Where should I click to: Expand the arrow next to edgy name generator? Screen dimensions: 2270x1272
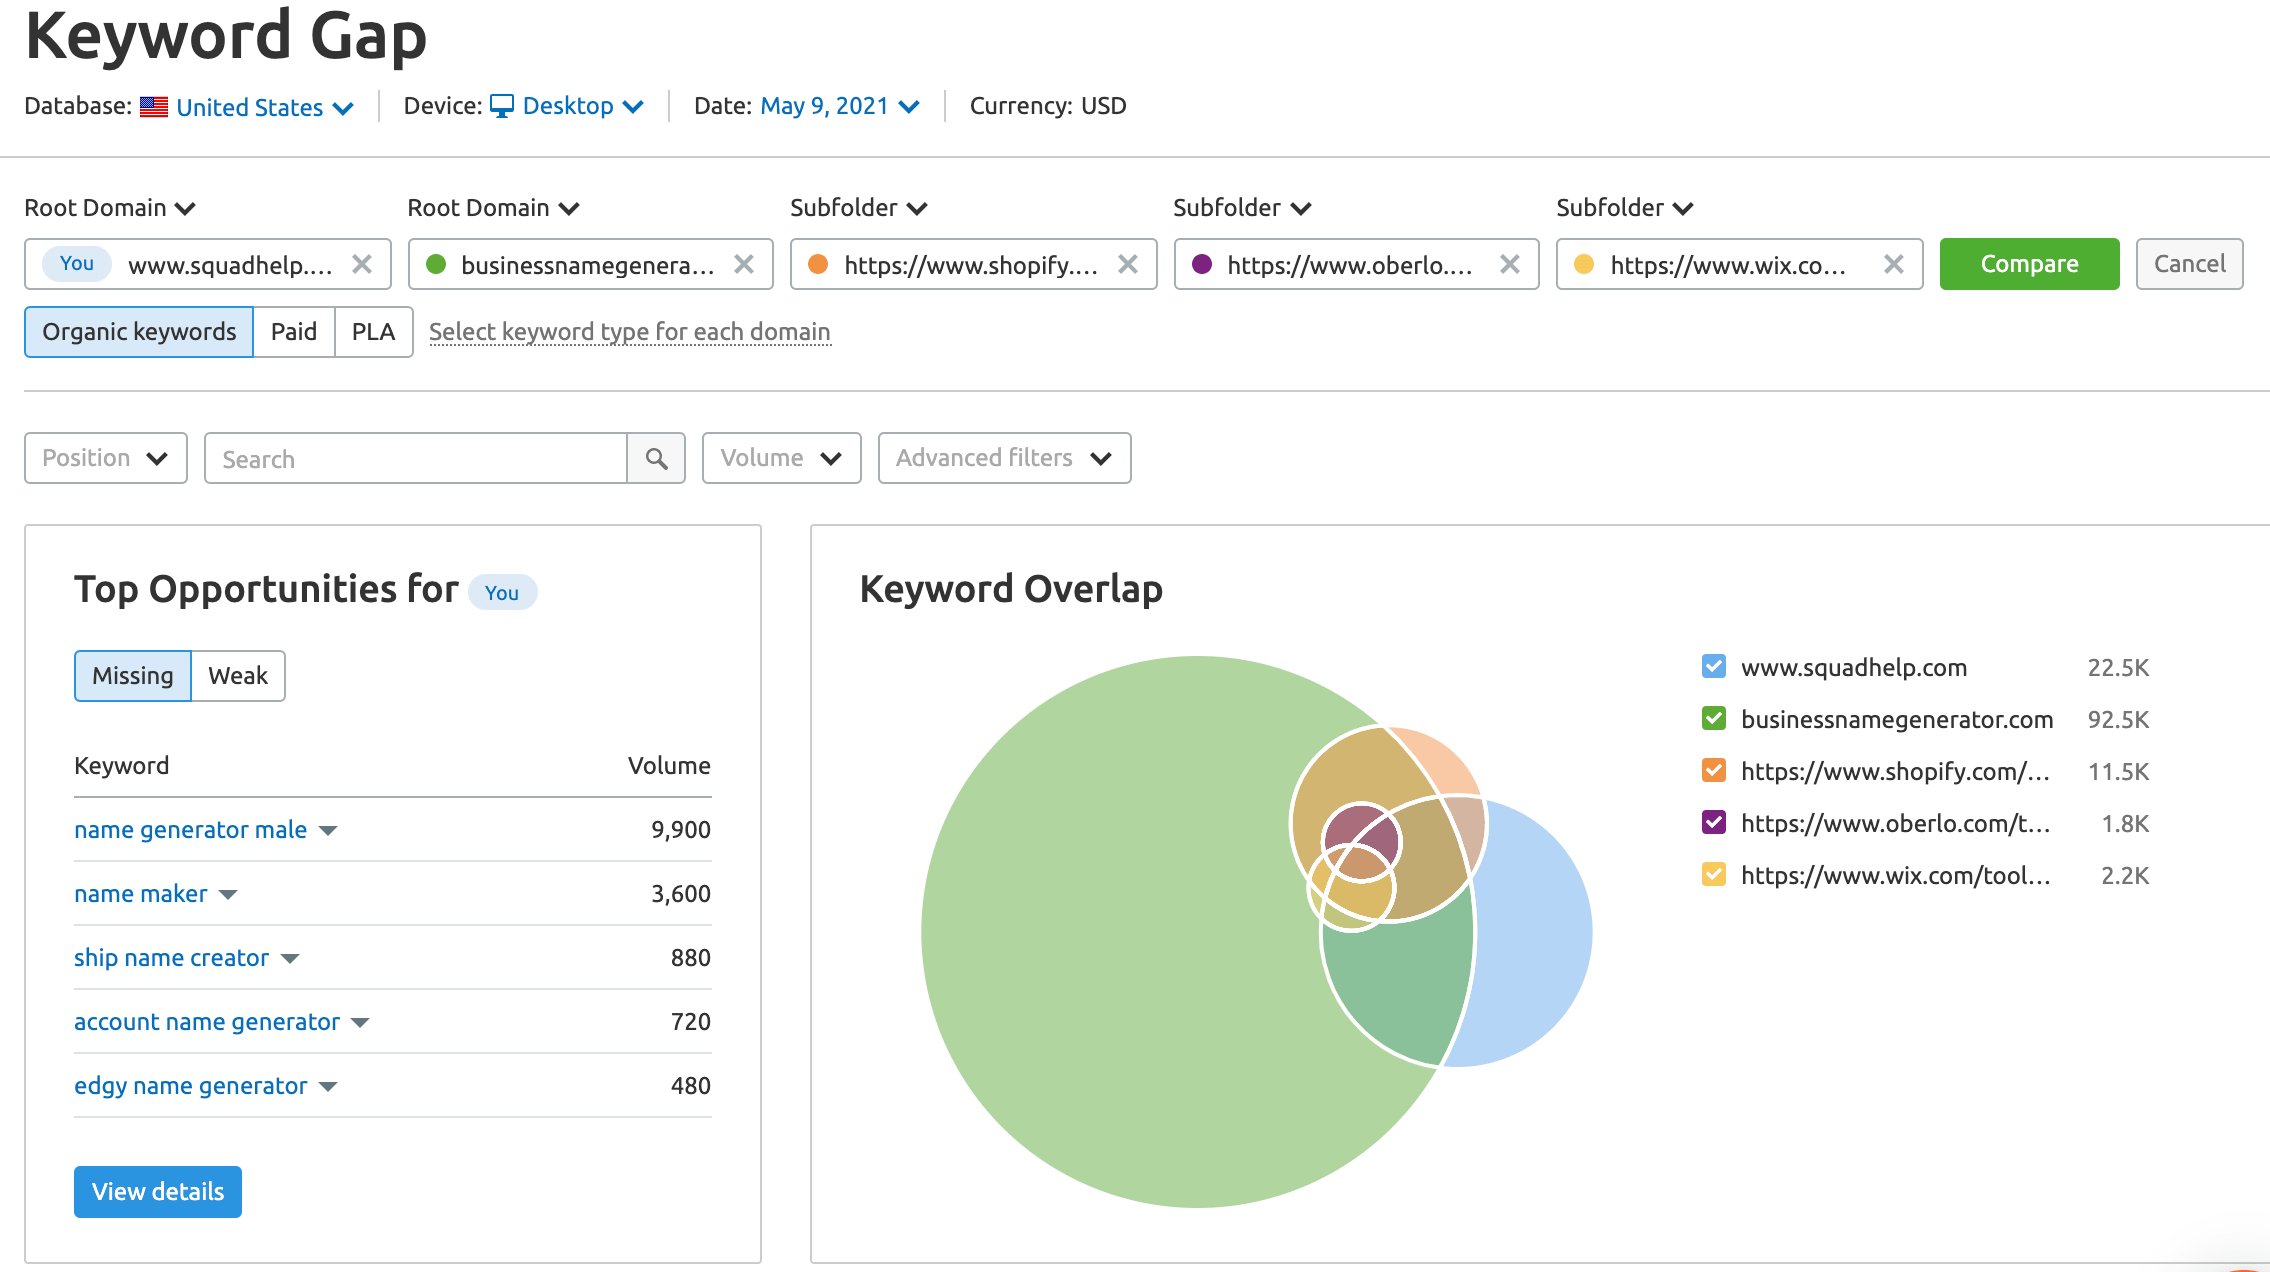click(x=328, y=1087)
